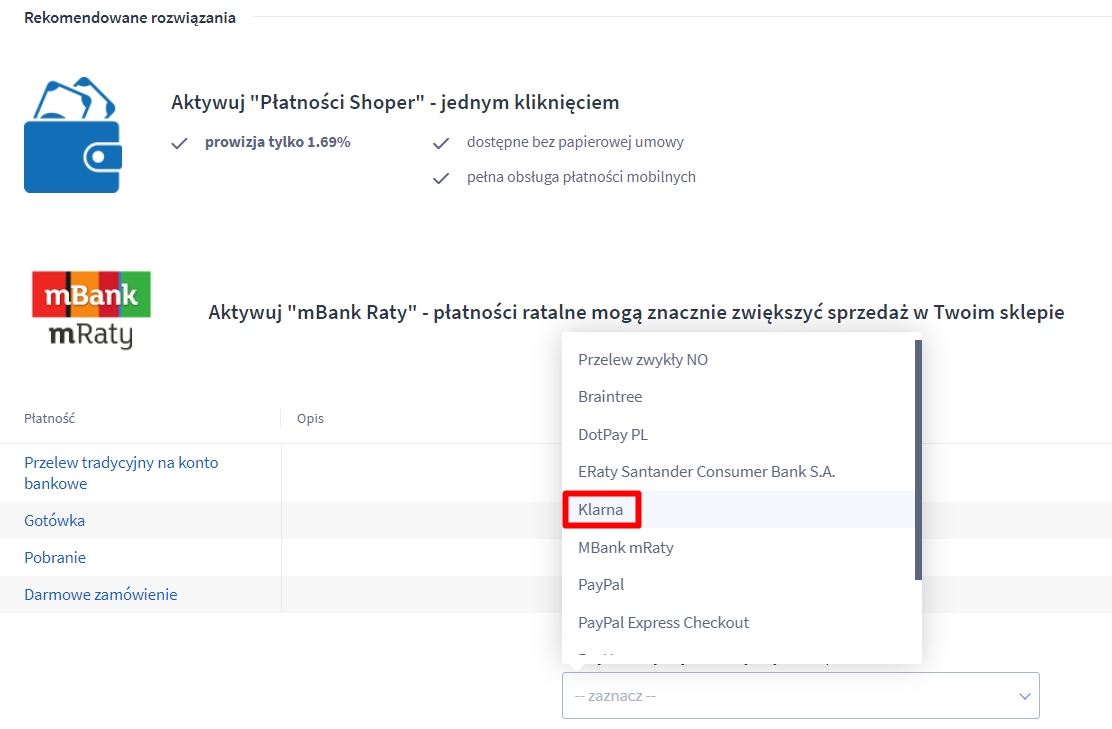Image resolution: width=1112 pixels, height=729 pixels.
Task: Select ERaty Santander Consumer Bank S.A.
Action: (x=738, y=472)
